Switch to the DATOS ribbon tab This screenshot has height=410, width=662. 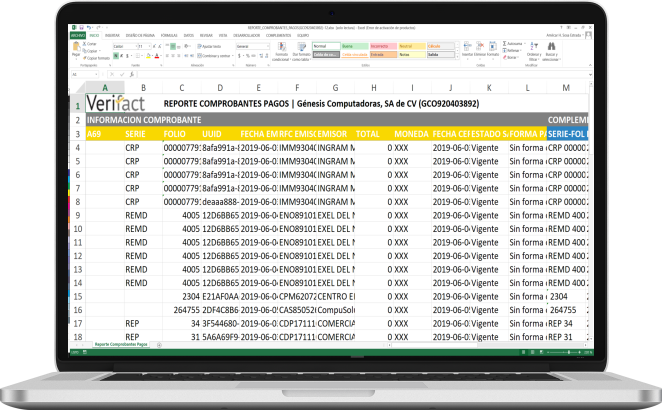click(x=189, y=35)
